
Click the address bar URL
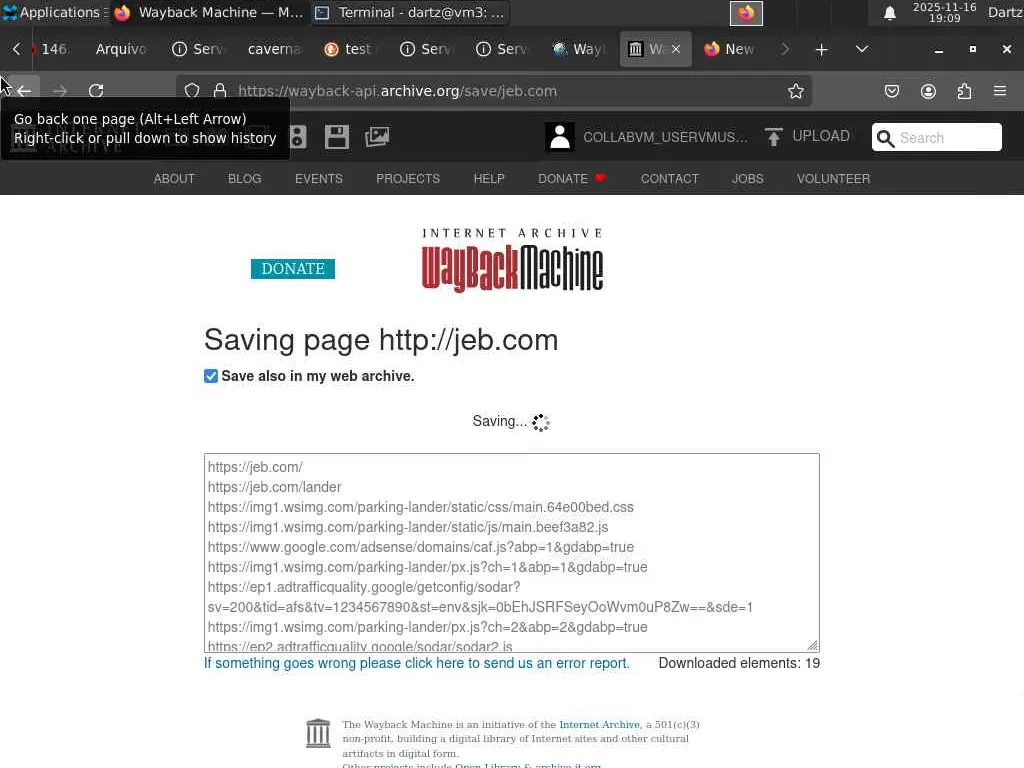(x=397, y=91)
